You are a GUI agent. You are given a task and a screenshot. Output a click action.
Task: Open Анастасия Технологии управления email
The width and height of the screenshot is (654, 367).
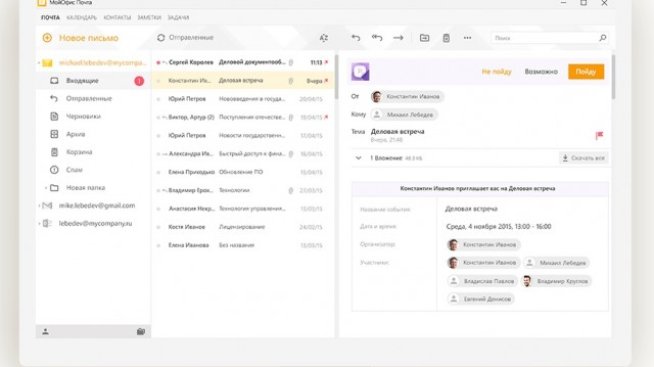coord(243,209)
